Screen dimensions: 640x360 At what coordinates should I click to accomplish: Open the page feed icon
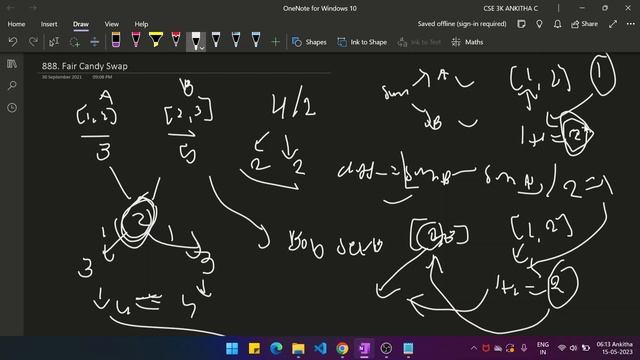point(521,24)
